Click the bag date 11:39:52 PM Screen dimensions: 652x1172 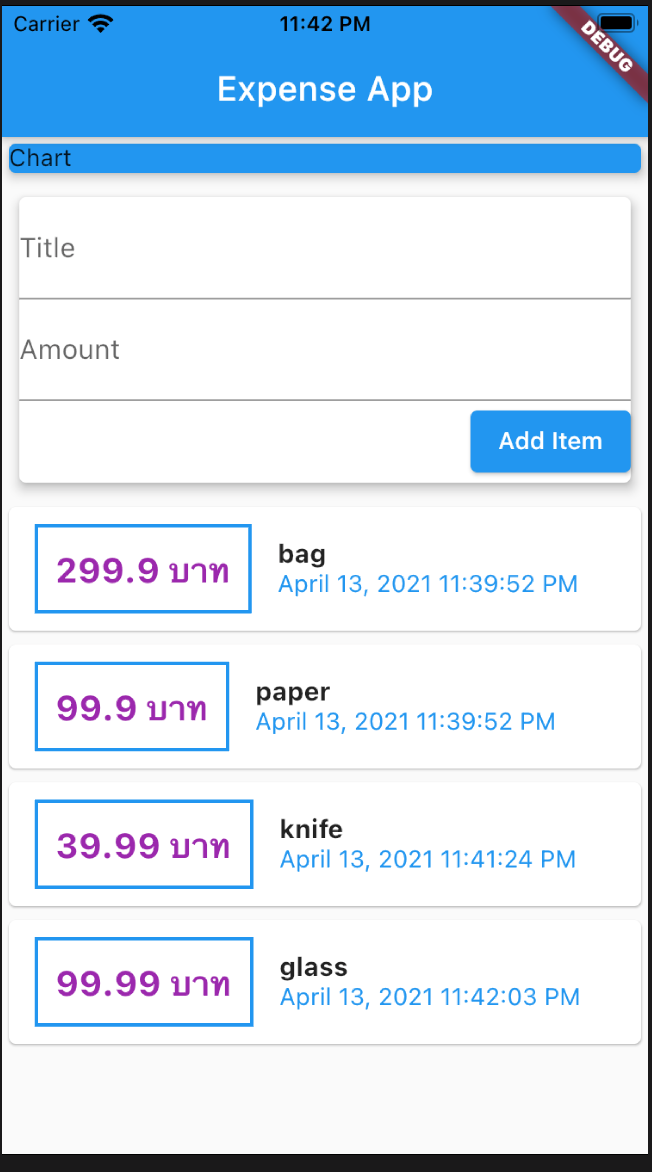[428, 584]
